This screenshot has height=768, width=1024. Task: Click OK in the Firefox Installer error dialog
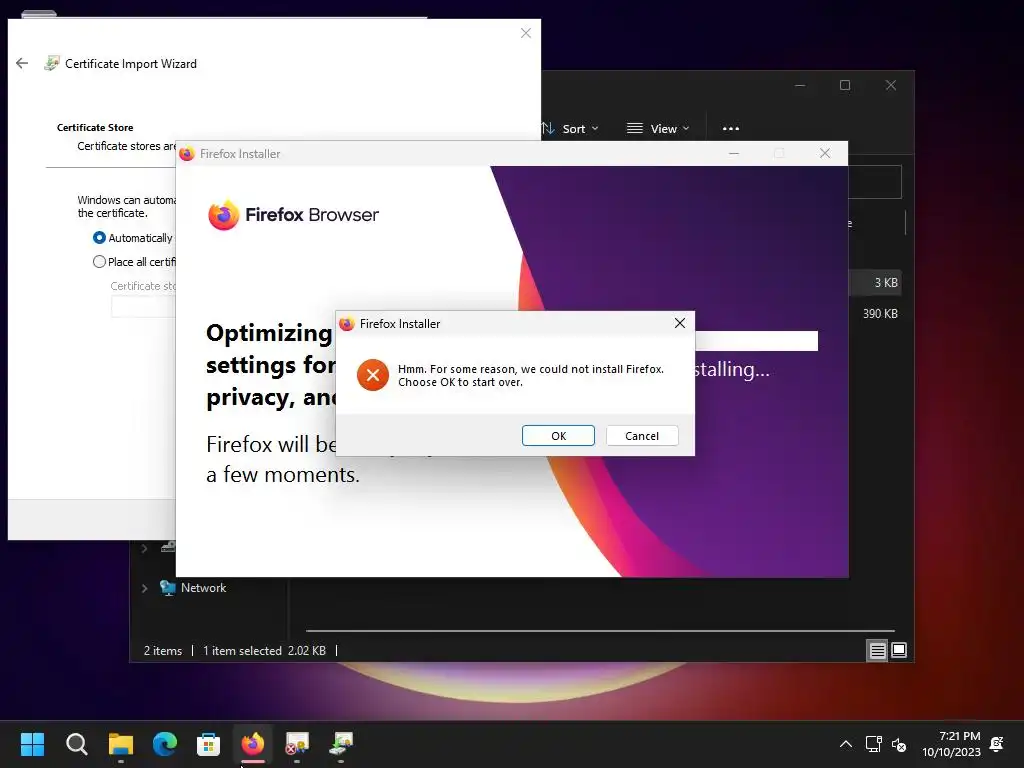pyautogui.click(x=558, y=436)
